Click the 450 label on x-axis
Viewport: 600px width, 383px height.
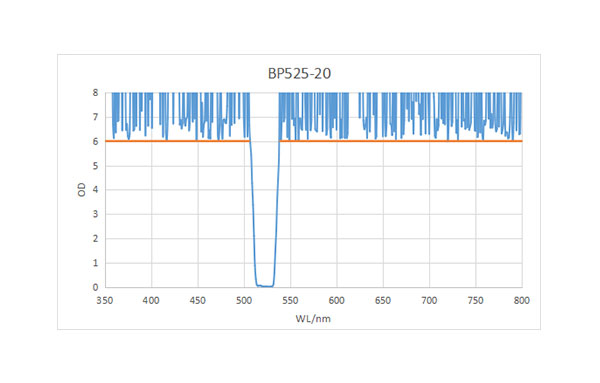[x=197, y=301]
